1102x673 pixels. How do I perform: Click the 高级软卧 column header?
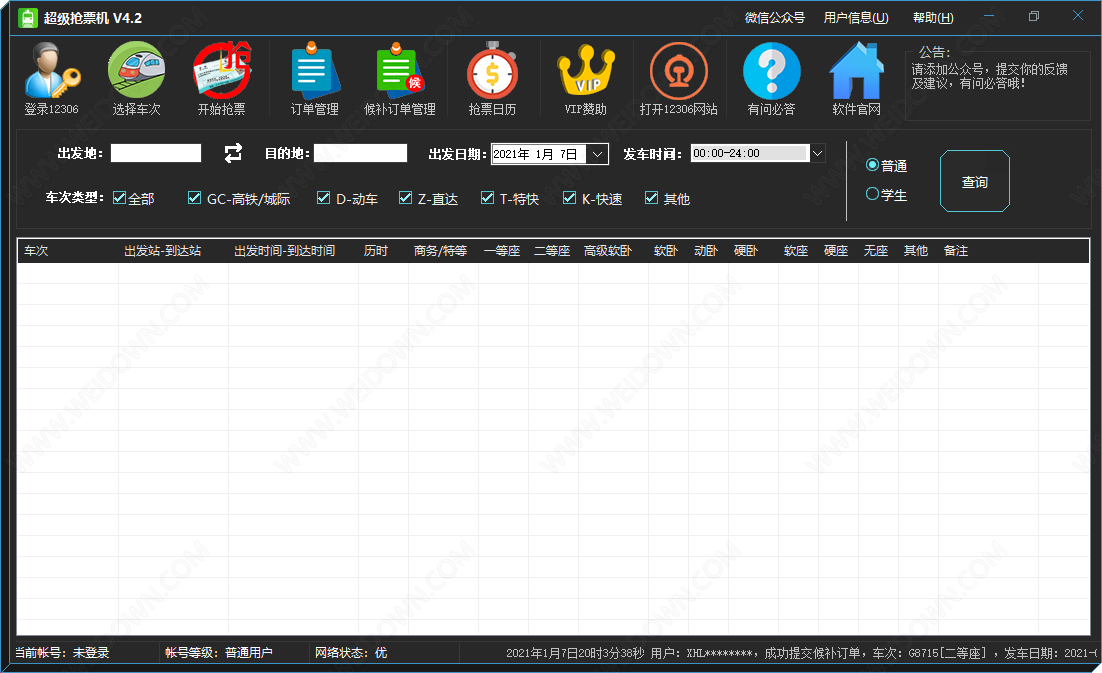608,251
